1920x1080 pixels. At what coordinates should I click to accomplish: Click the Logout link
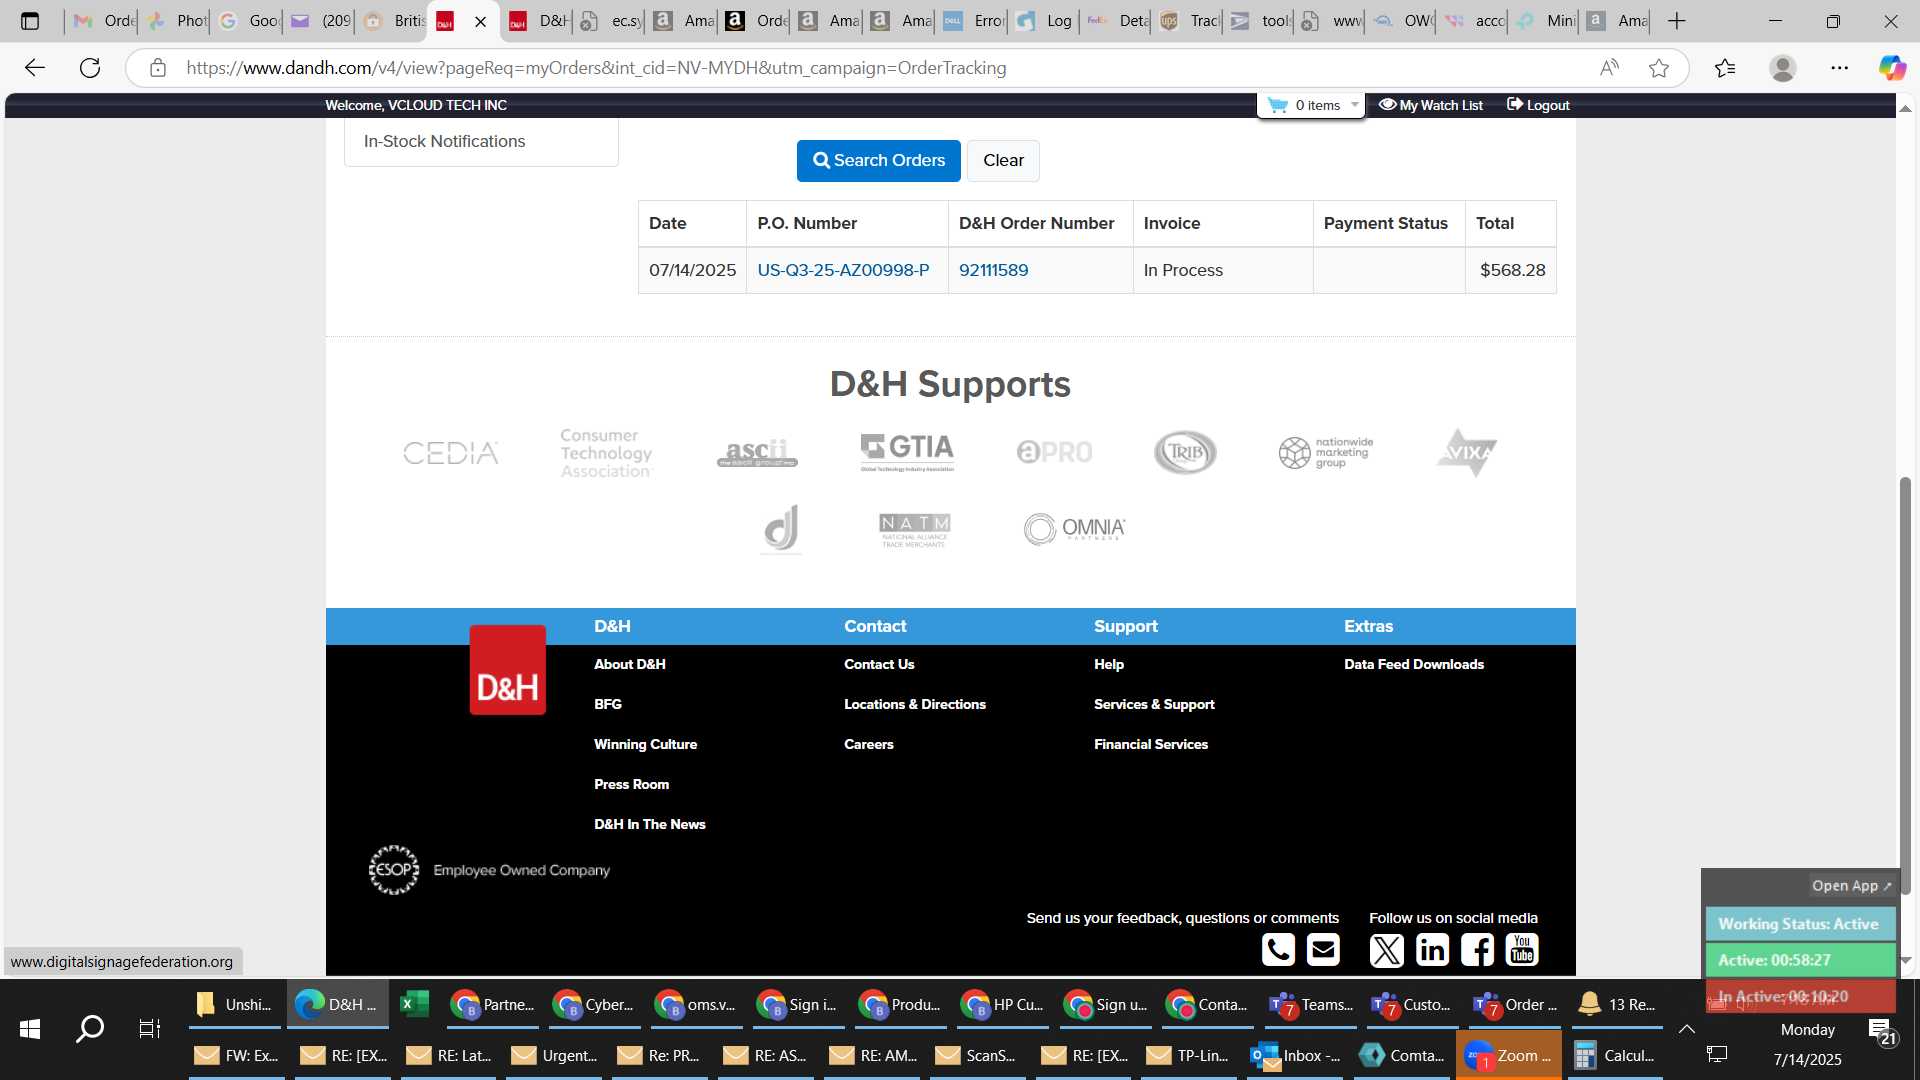(x=1538, y=105)
